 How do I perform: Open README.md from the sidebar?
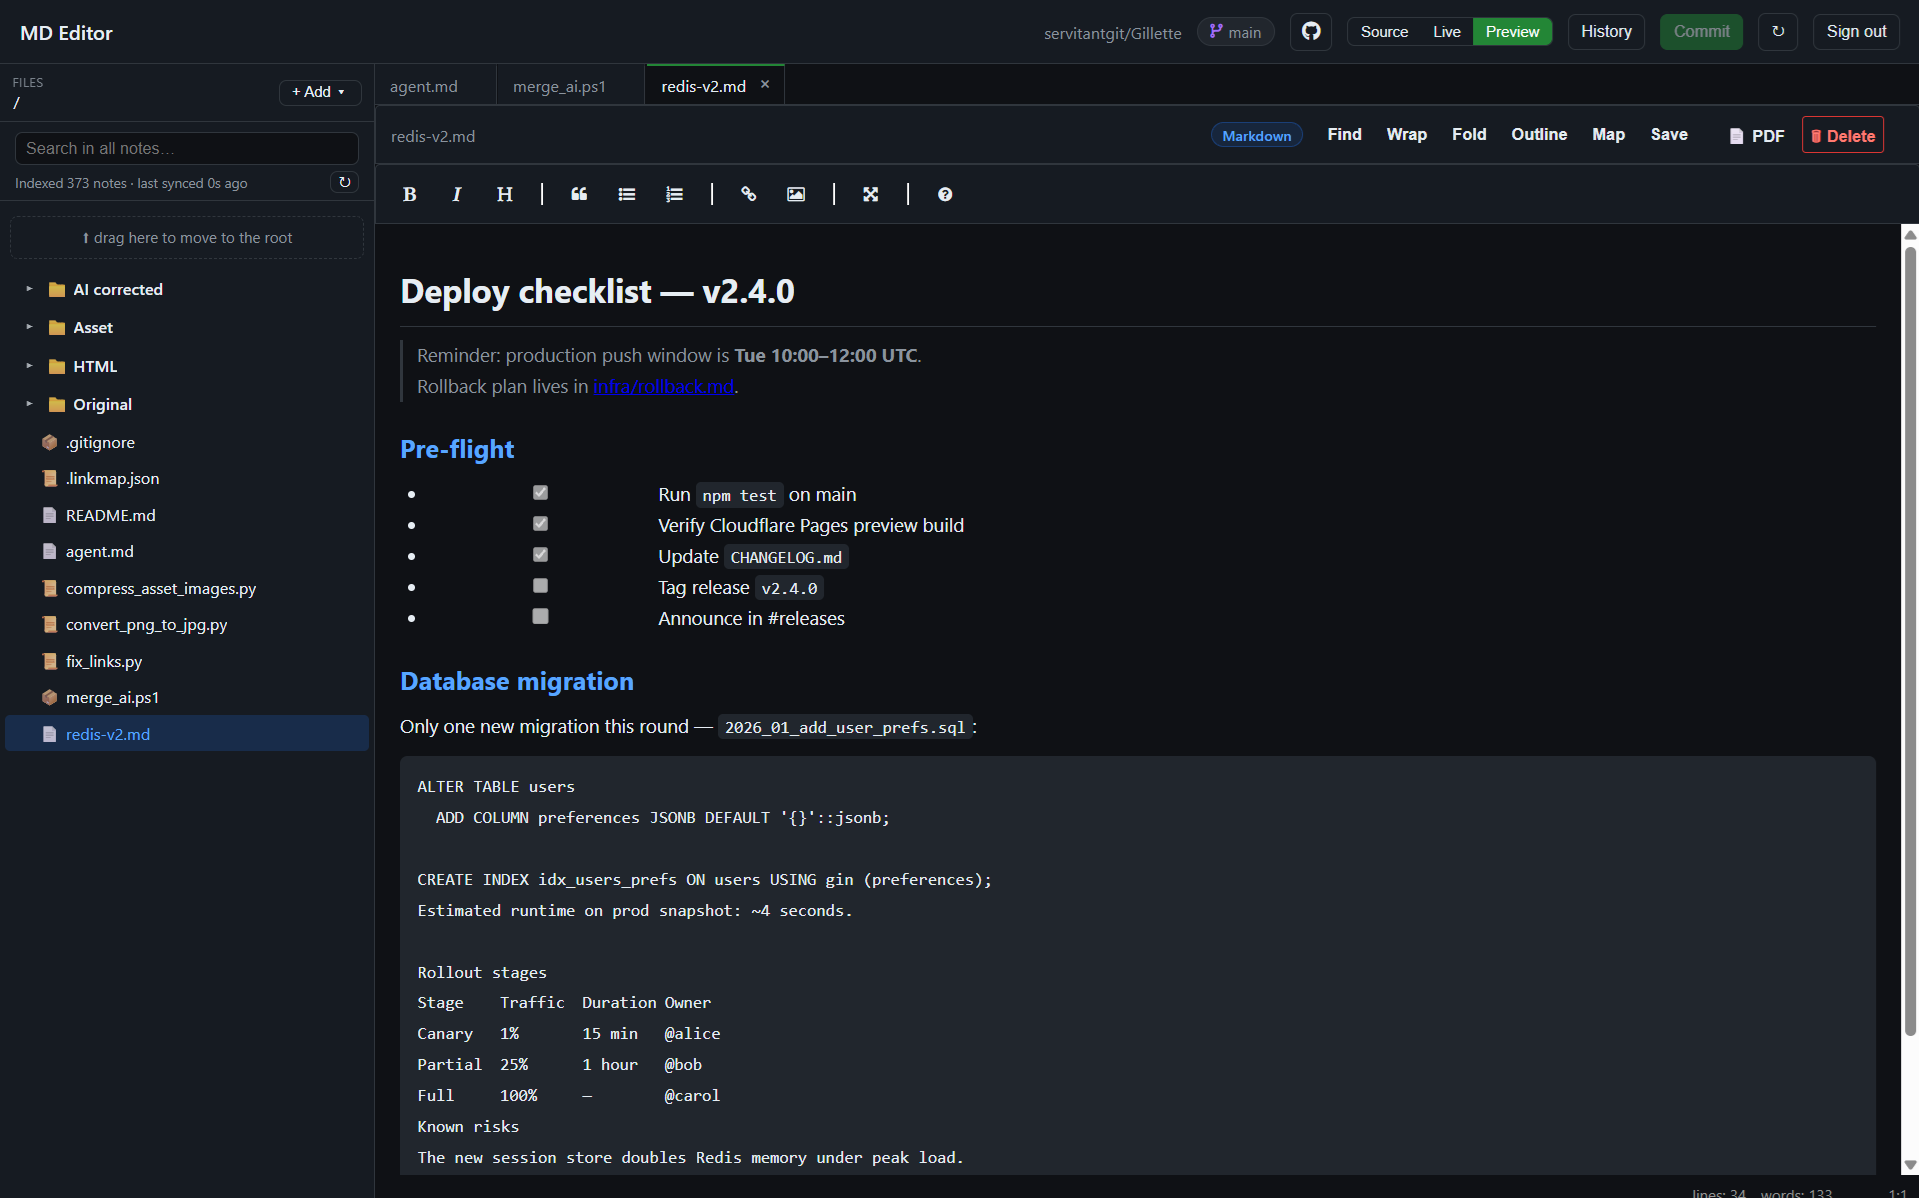pos(110,515)
